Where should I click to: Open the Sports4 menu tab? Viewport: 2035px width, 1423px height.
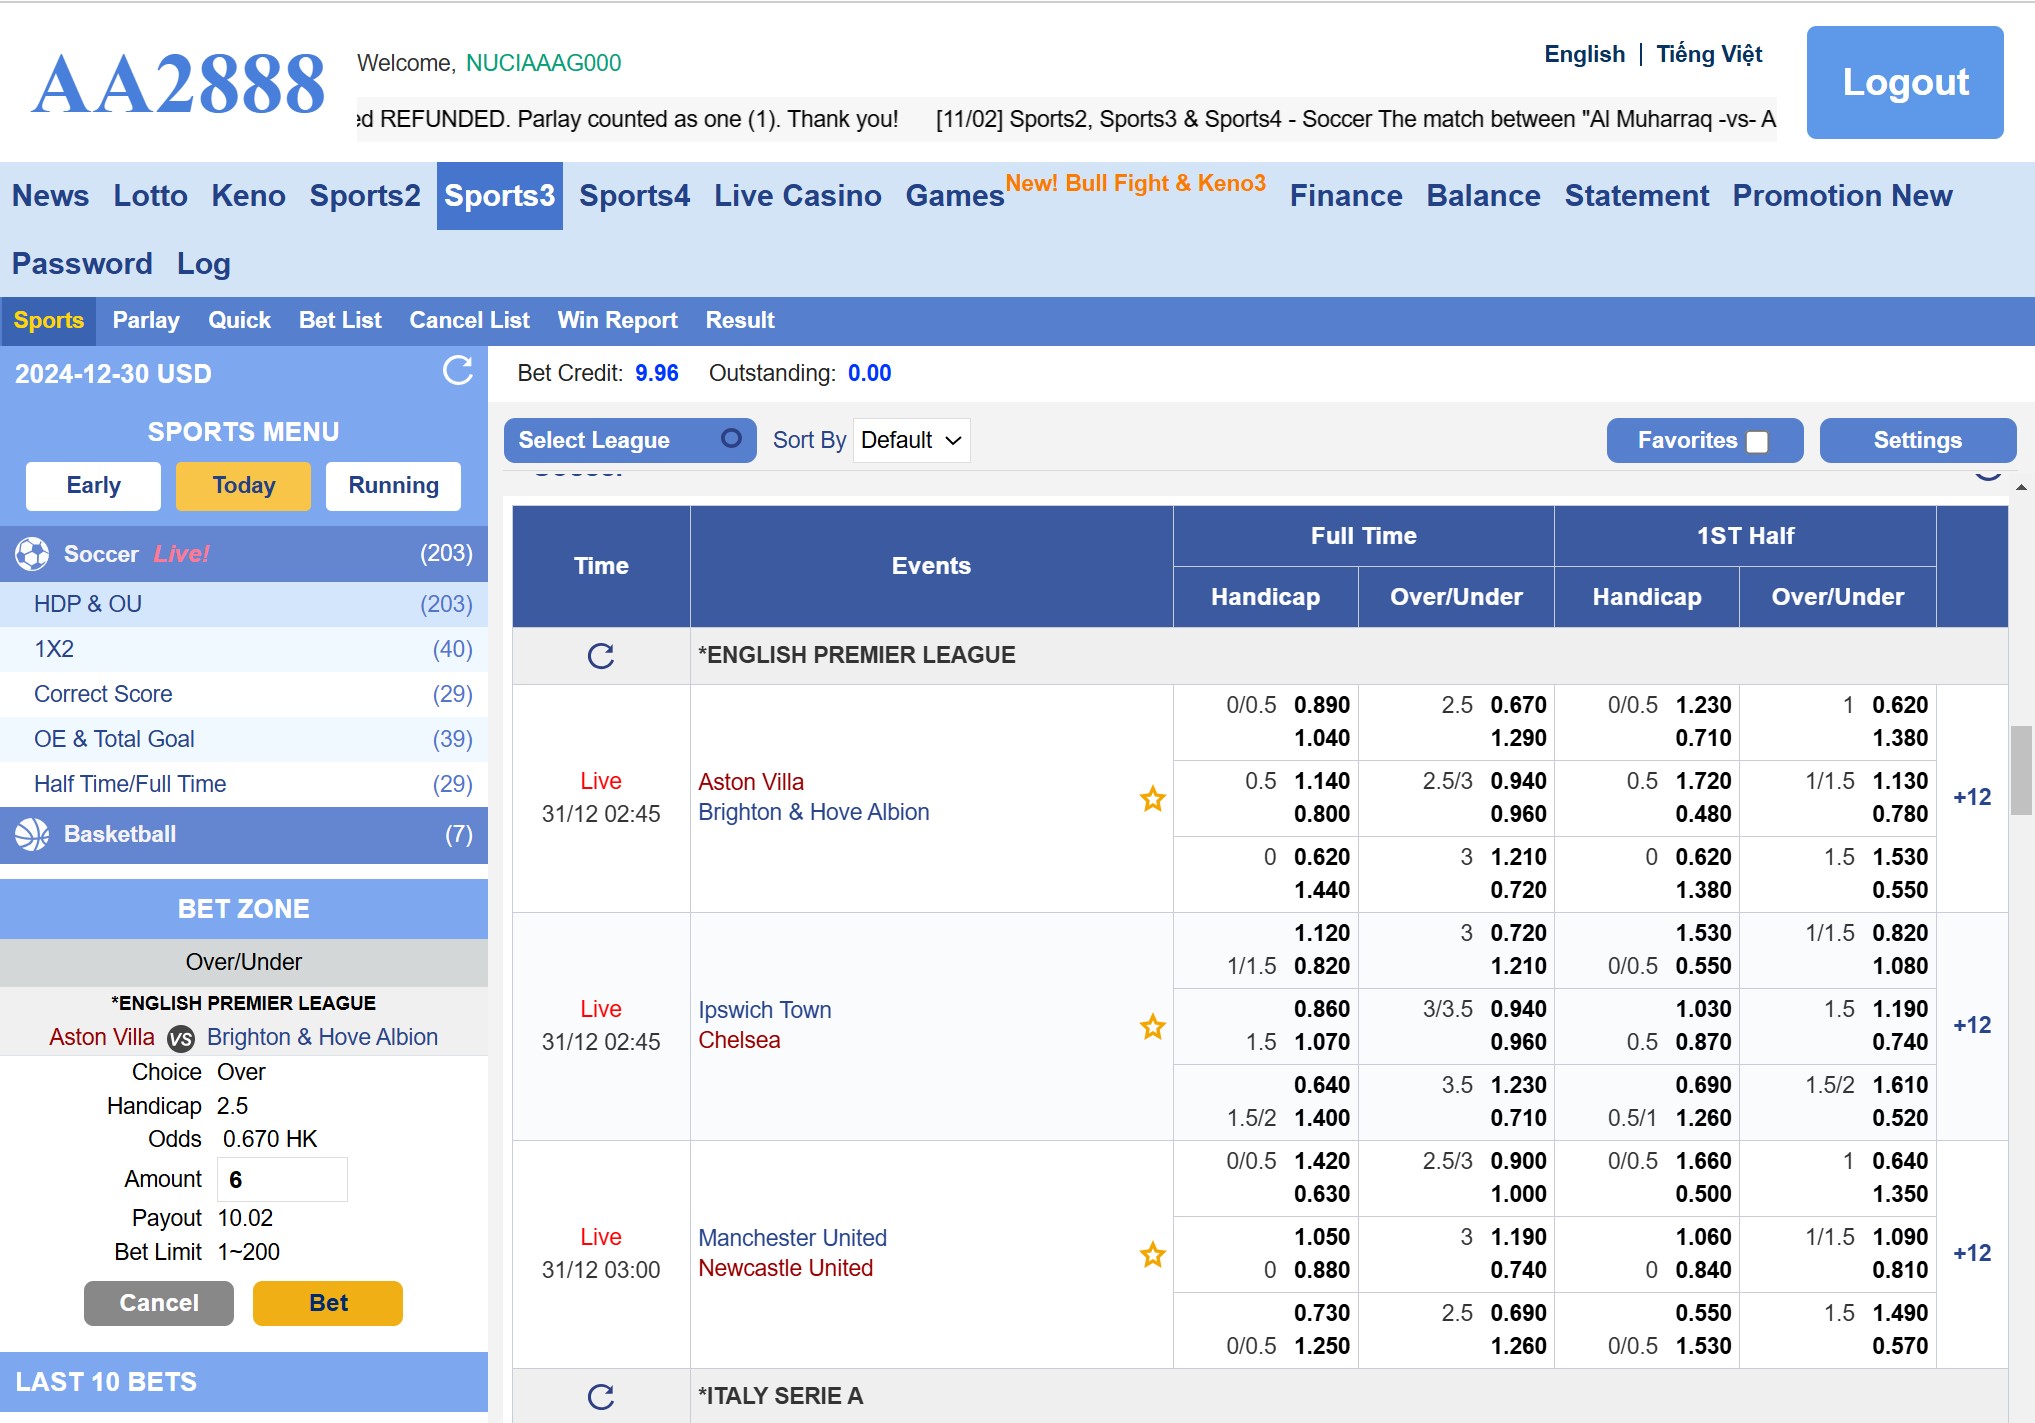[634, 196]
